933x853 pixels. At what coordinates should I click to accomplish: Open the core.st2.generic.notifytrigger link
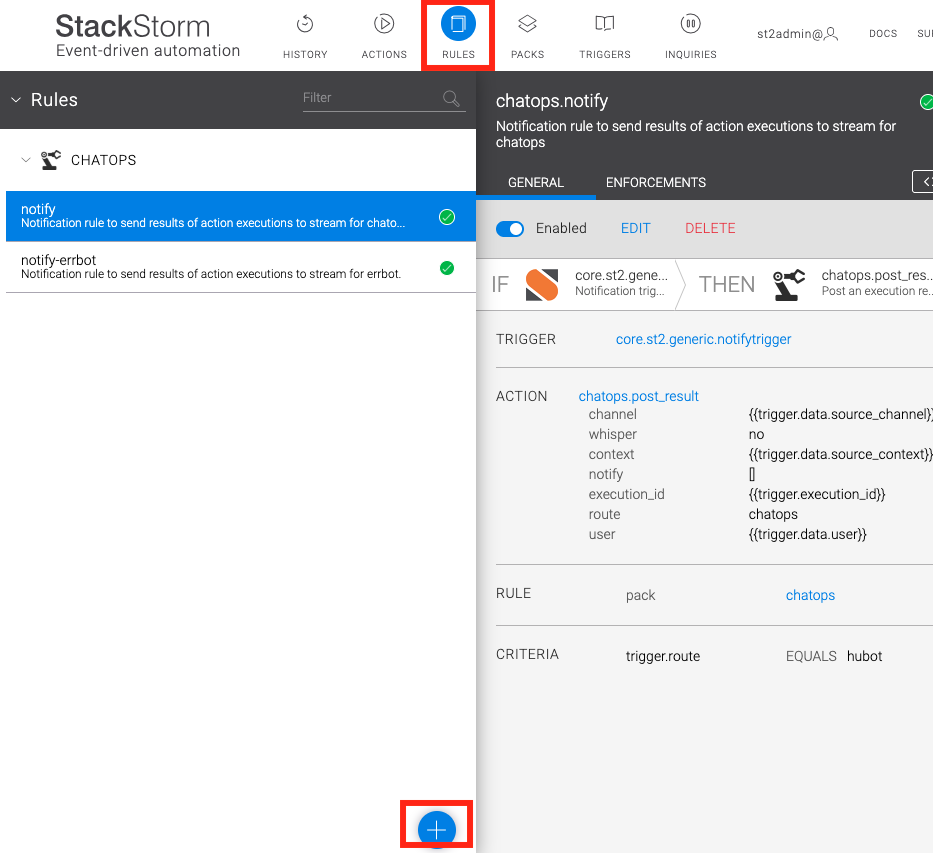tap(703, 339)
